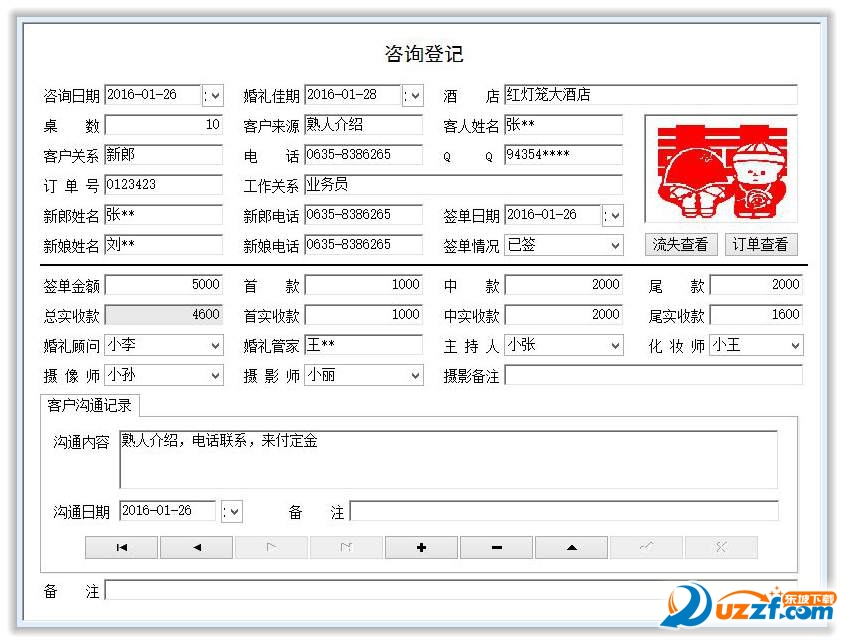Click the last record navigator icon

(346, 547)
